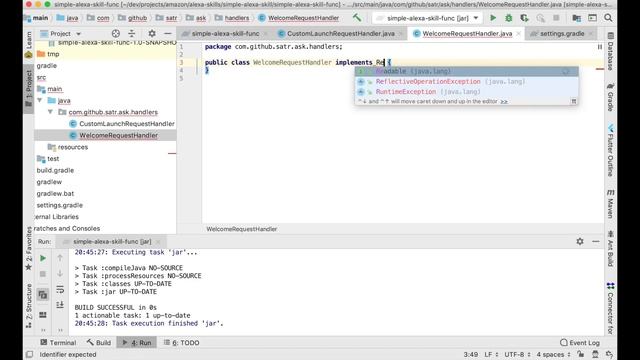This screenshot has width=640, height=360.
Task: Click the layout icon in Run panel sidebar
Action: point(43,315)
